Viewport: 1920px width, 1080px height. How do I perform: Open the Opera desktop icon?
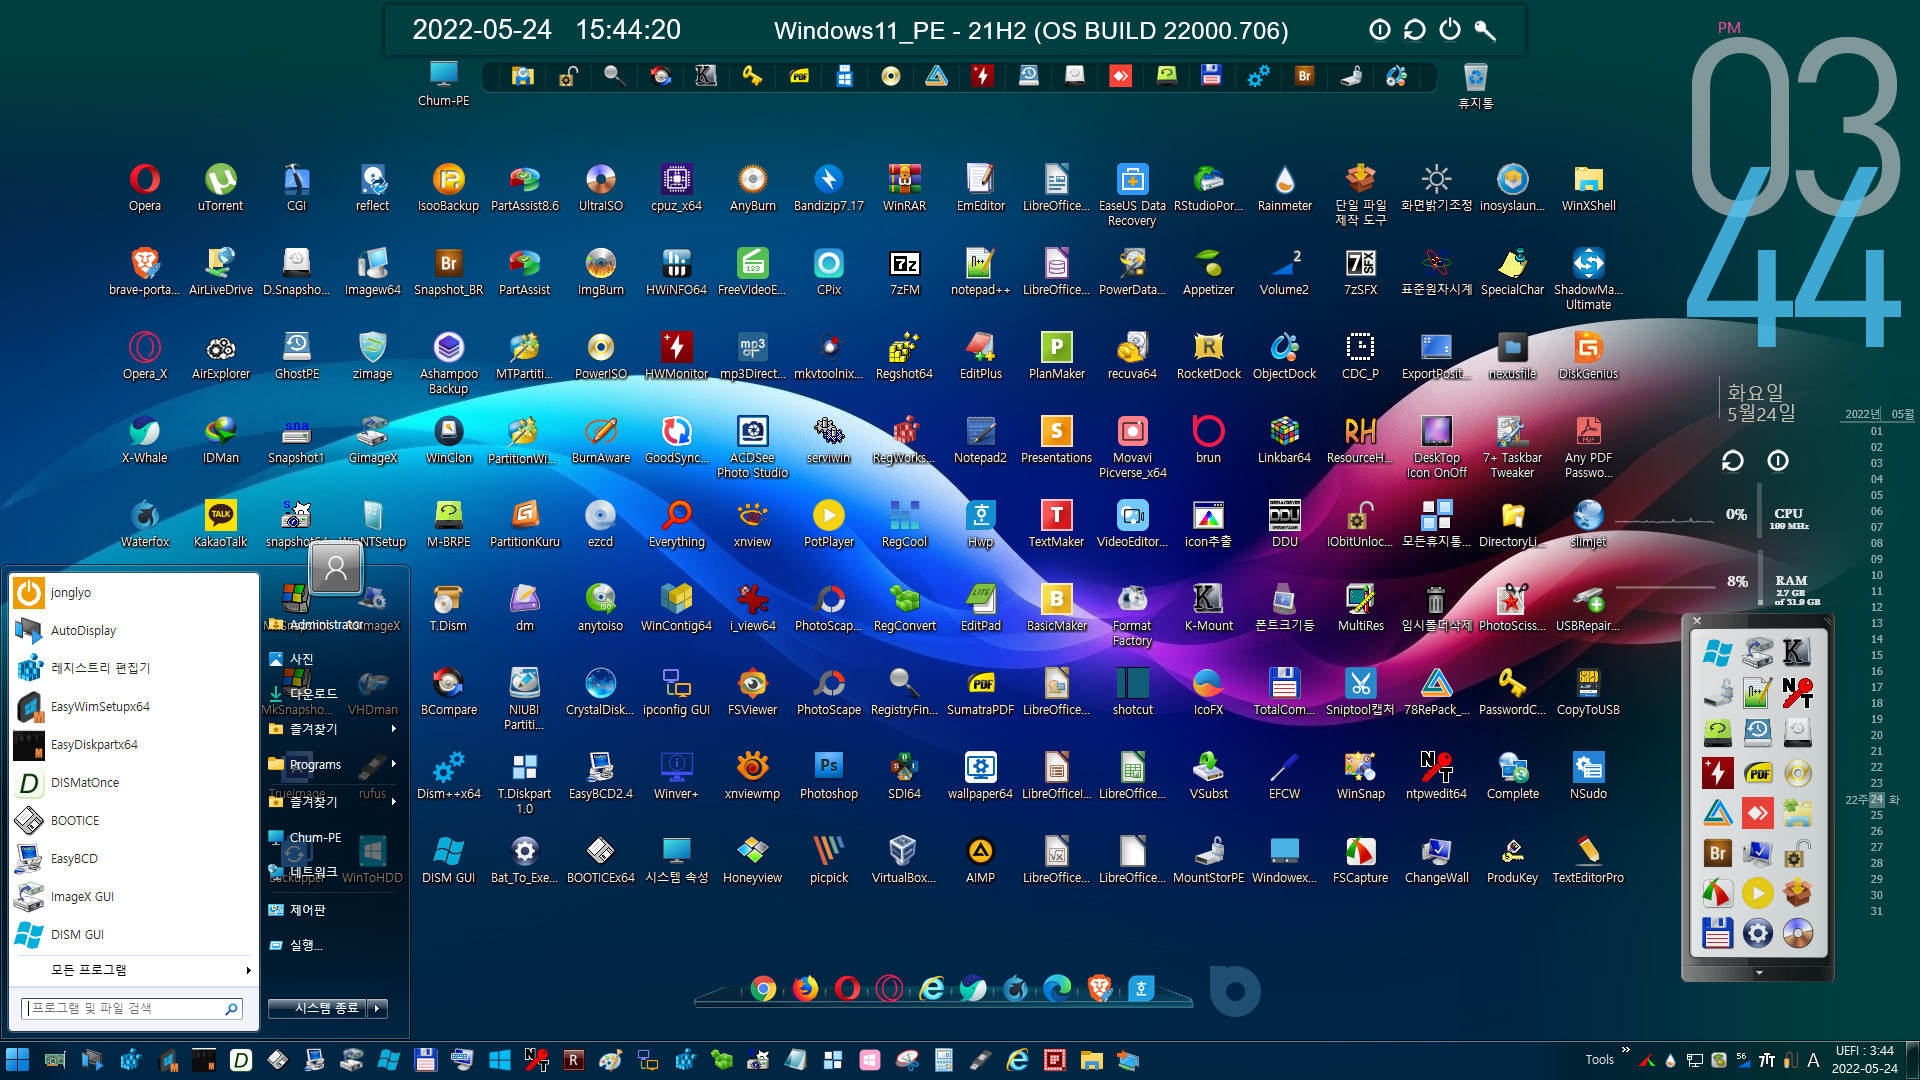point(144,187)
